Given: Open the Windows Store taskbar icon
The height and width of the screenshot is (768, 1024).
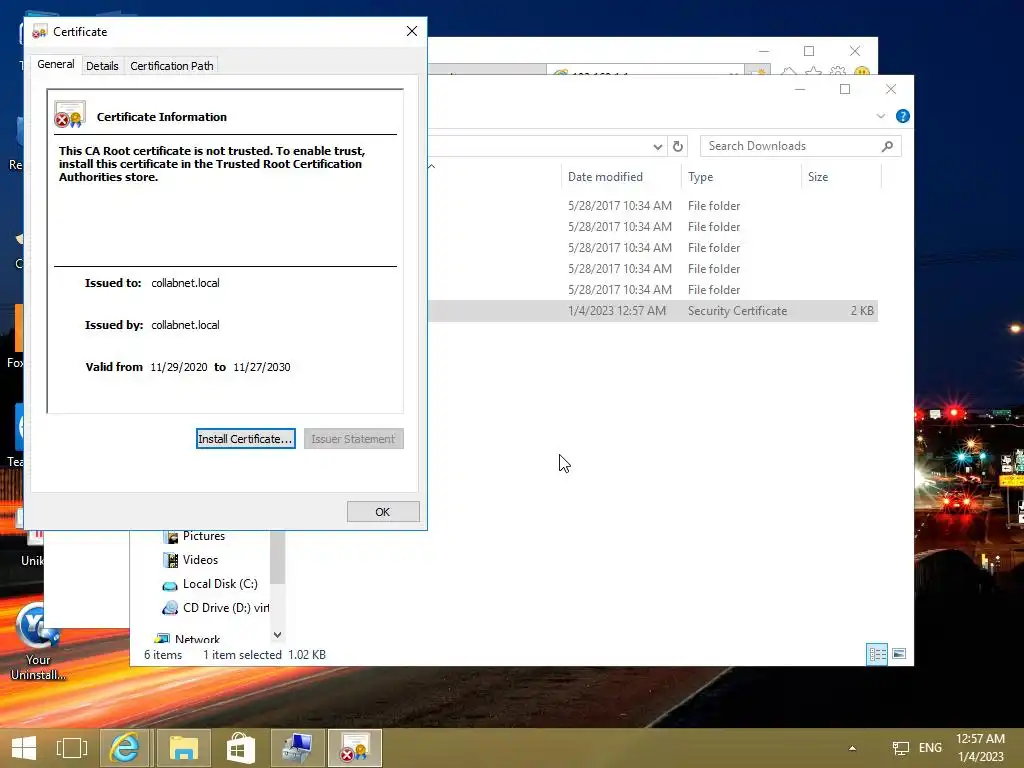Looking at the screenshot, I should tap(240, 748).
